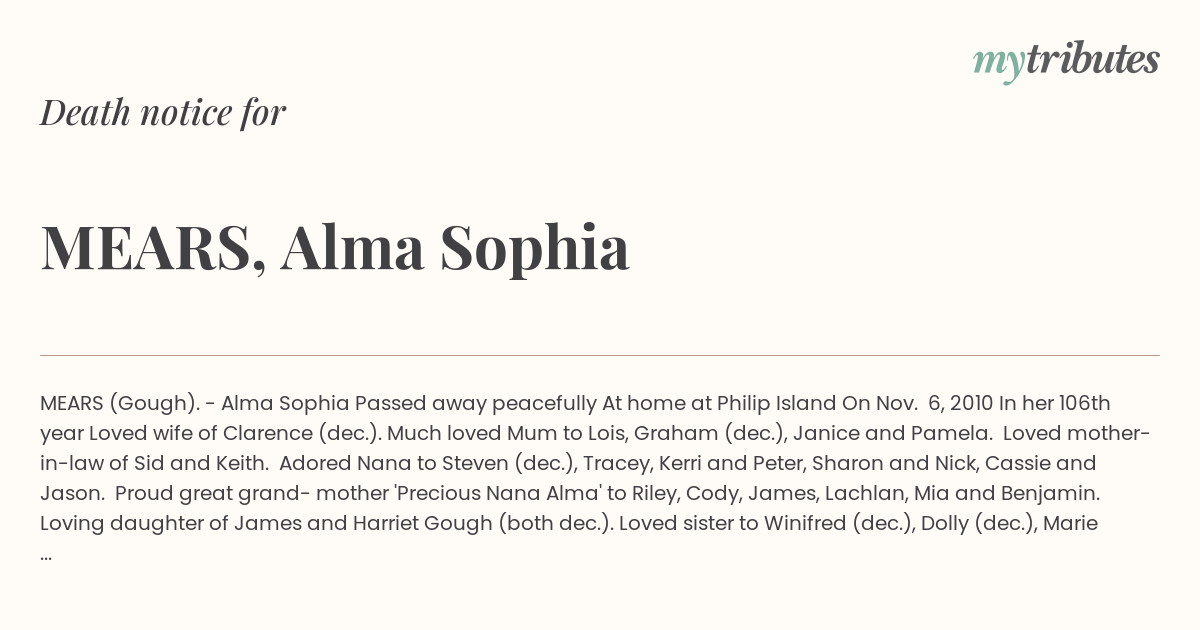The width and height of the screenshot is (1200, 630).
Task: Click the truncation ellipsis below the notice
Action: 46,556
